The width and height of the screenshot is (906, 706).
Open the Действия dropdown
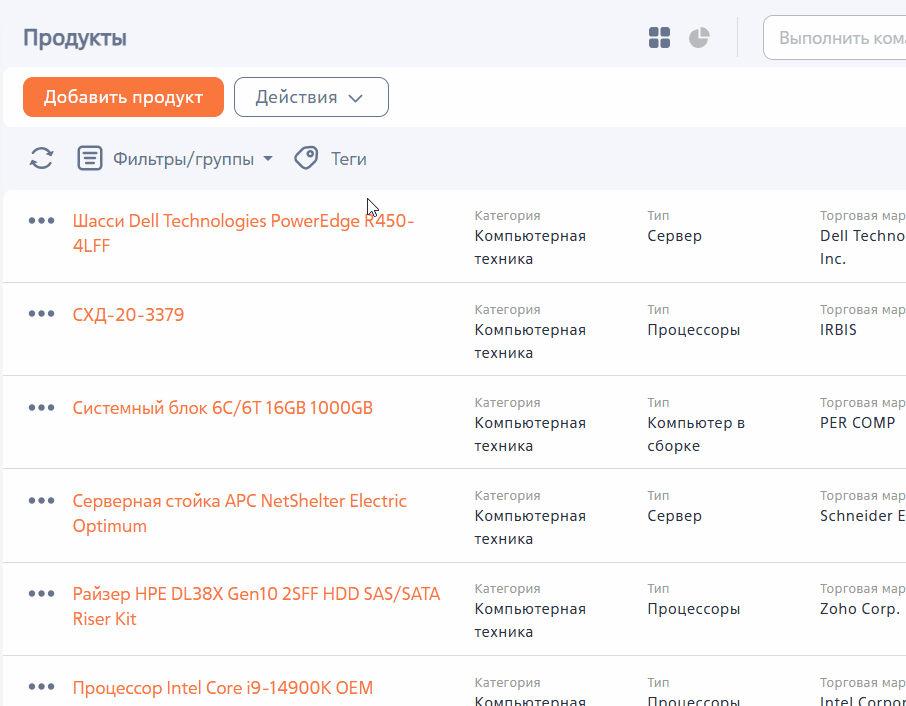click(x=311, y=97)
